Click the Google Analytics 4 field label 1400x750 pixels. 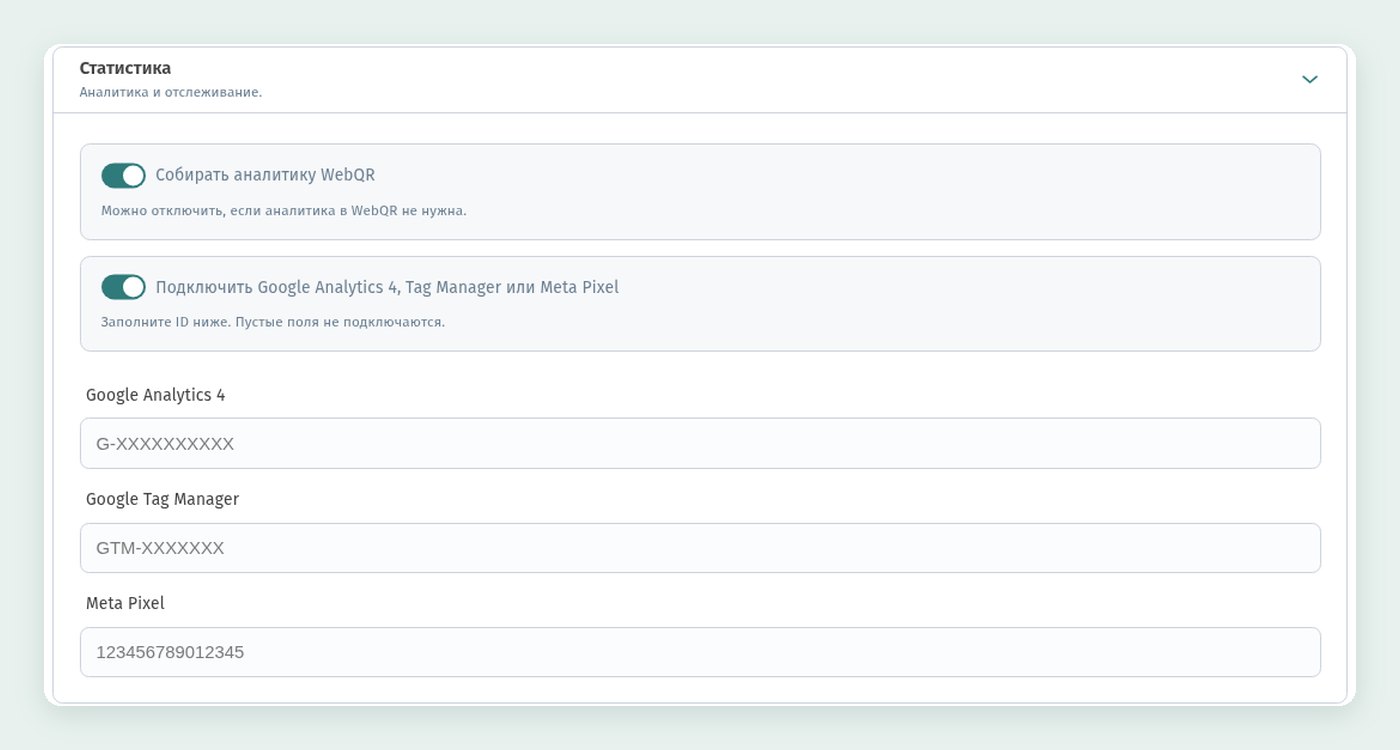click(x=156, y=395)
